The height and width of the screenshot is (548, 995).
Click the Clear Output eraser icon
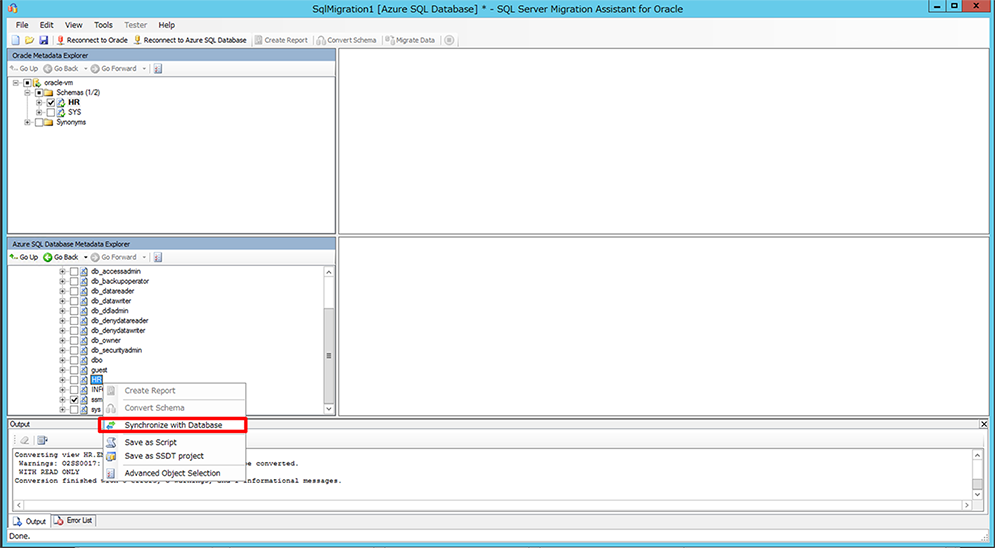24,440
